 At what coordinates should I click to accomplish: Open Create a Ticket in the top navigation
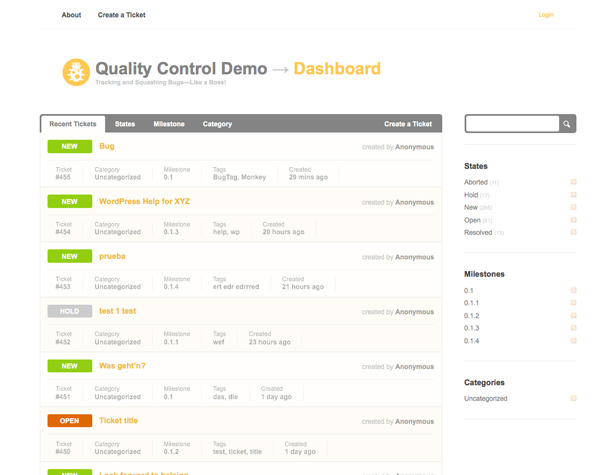pos(122,15)
